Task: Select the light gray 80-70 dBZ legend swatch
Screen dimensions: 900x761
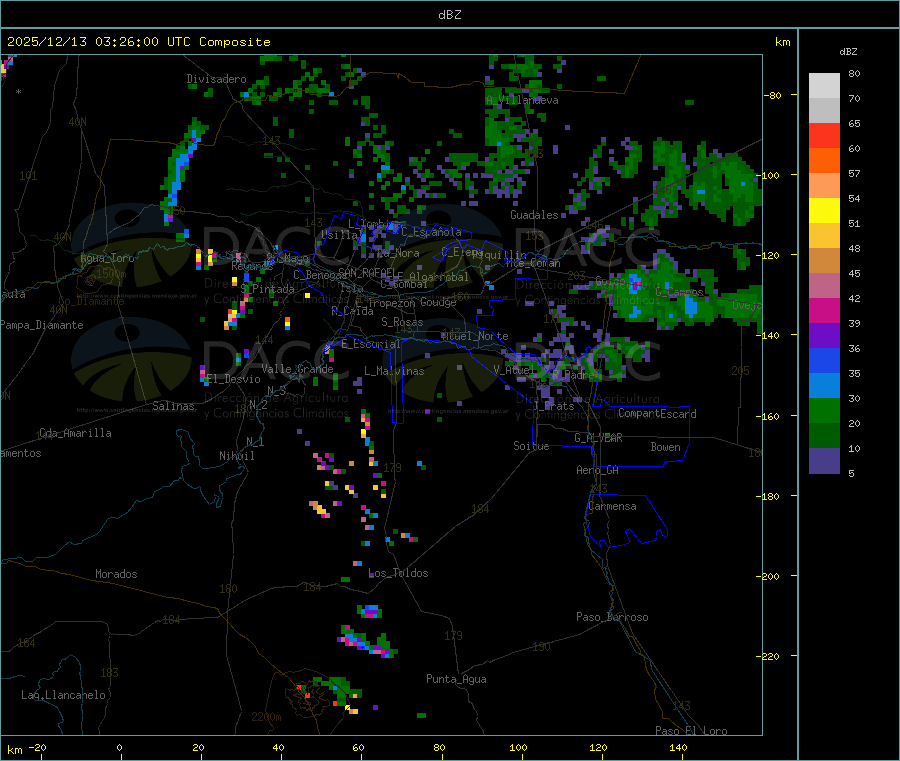Action: (x=824, y=86)
